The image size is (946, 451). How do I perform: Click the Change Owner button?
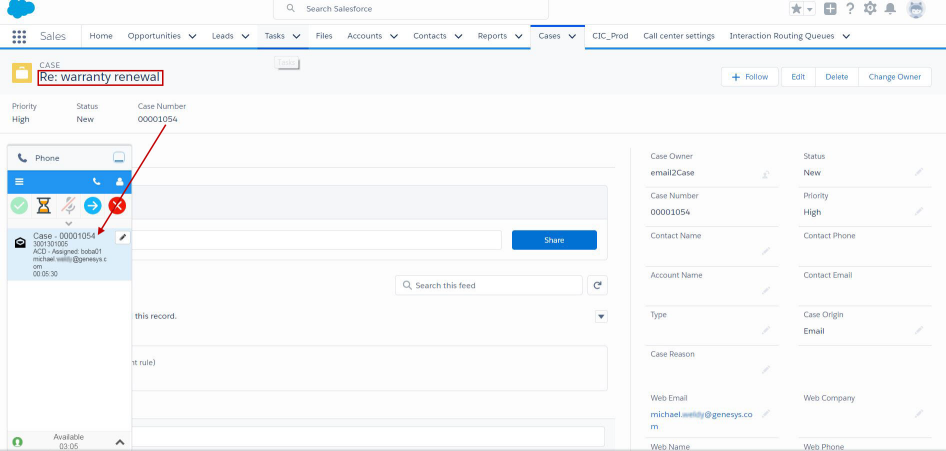pos(894,77)
